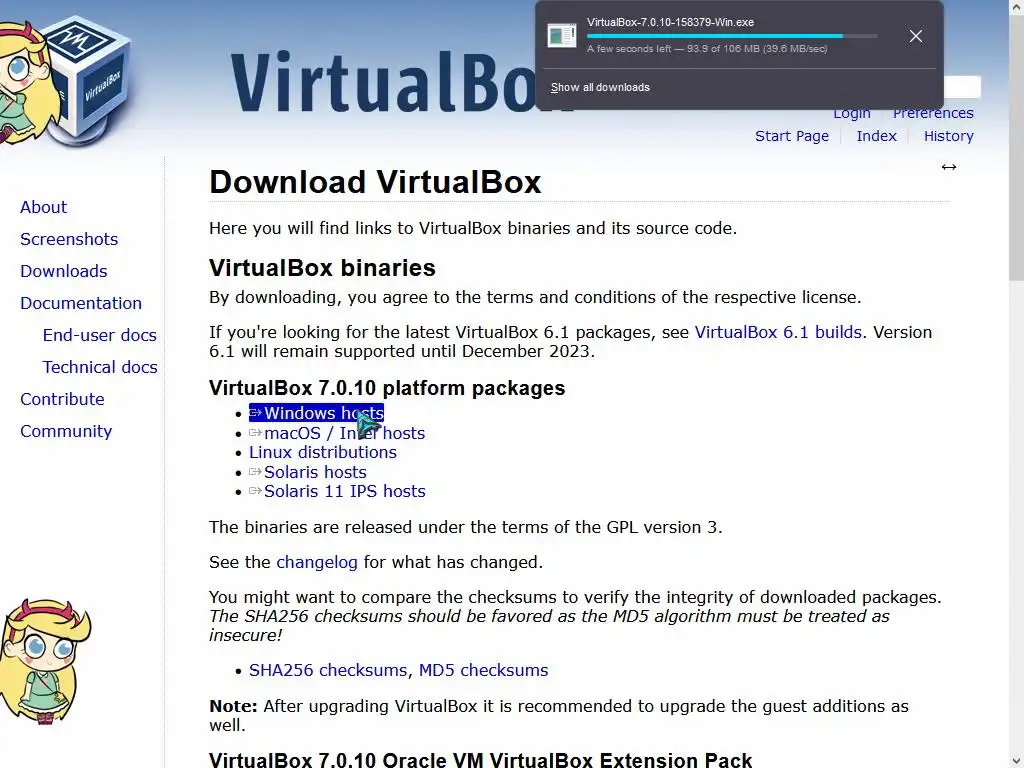Viewport: 1024px width, 768px height.
Task: Click the scrollbar up arrow
Action: coord(1016,7)
